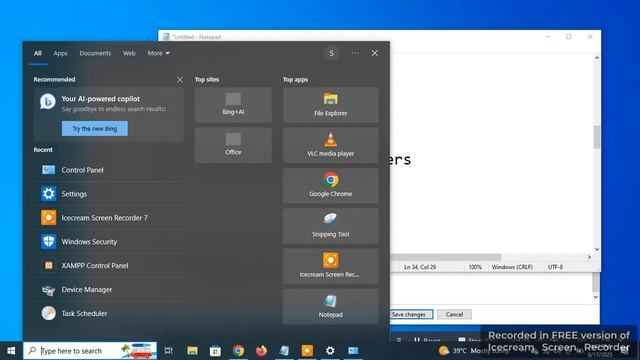Open Settings from the Recent list
640x360 pixels.
coord(108,193)
